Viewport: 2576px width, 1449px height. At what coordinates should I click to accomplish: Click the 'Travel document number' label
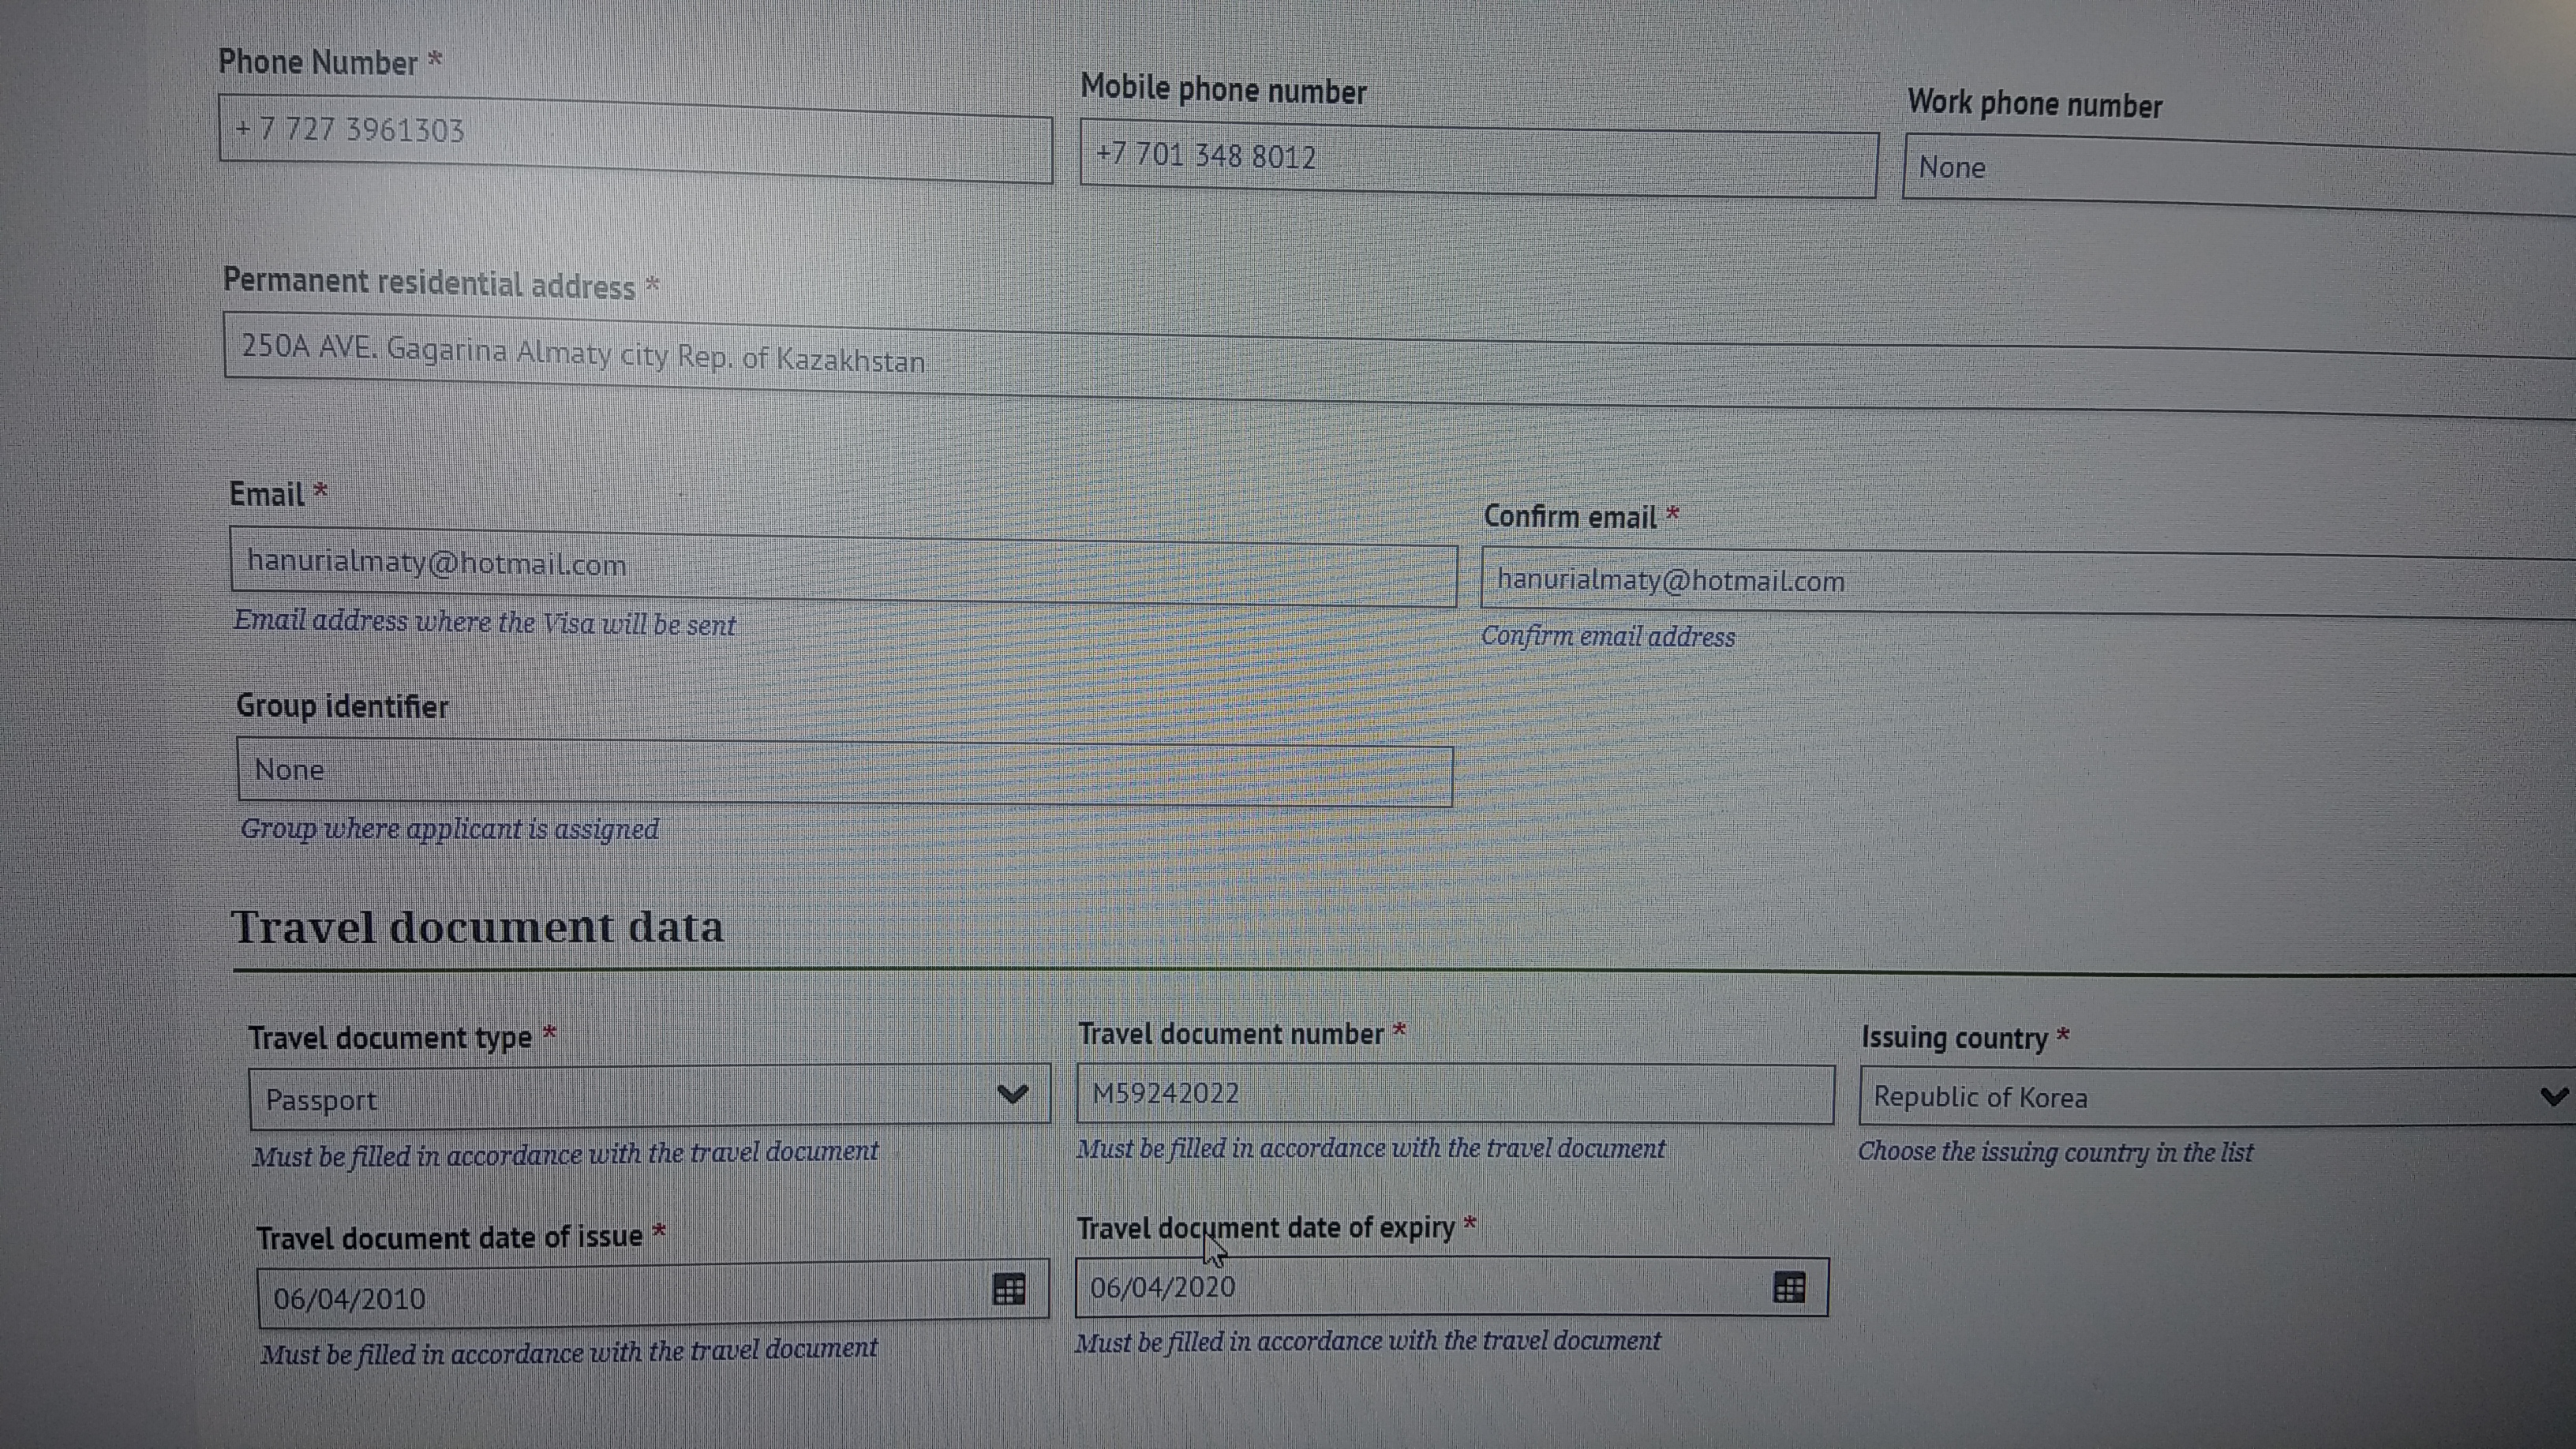click(1231, 1034)
